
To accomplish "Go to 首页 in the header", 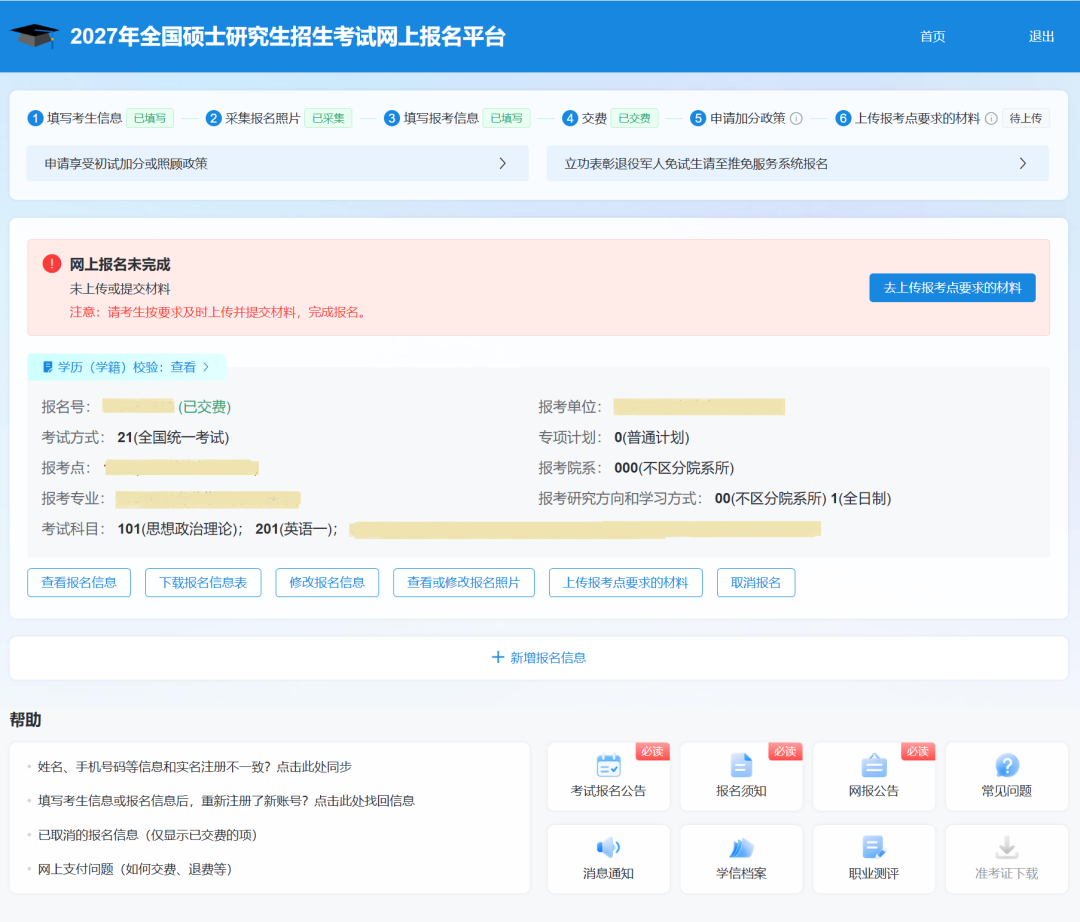I will pos(933,36).
